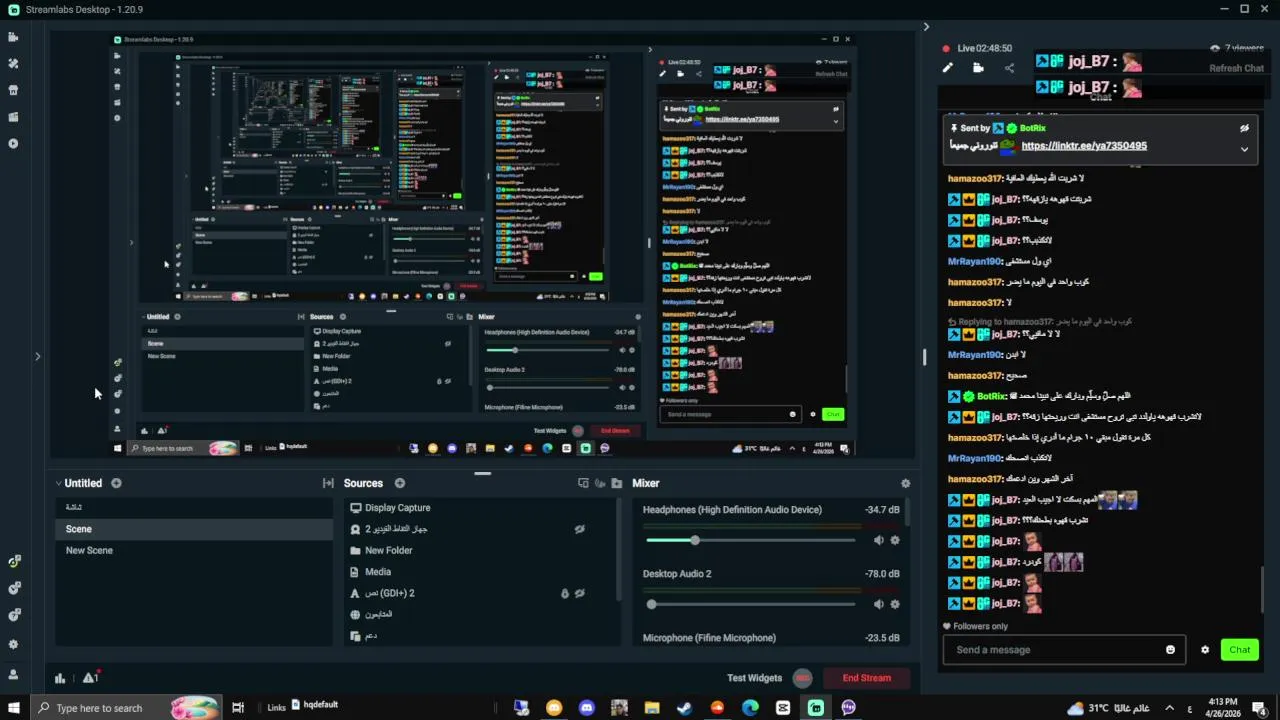Open Steam from the Windows taskbar
Image resolution: width=1280 pixels, height=720 pixels.
pos(685,708)
